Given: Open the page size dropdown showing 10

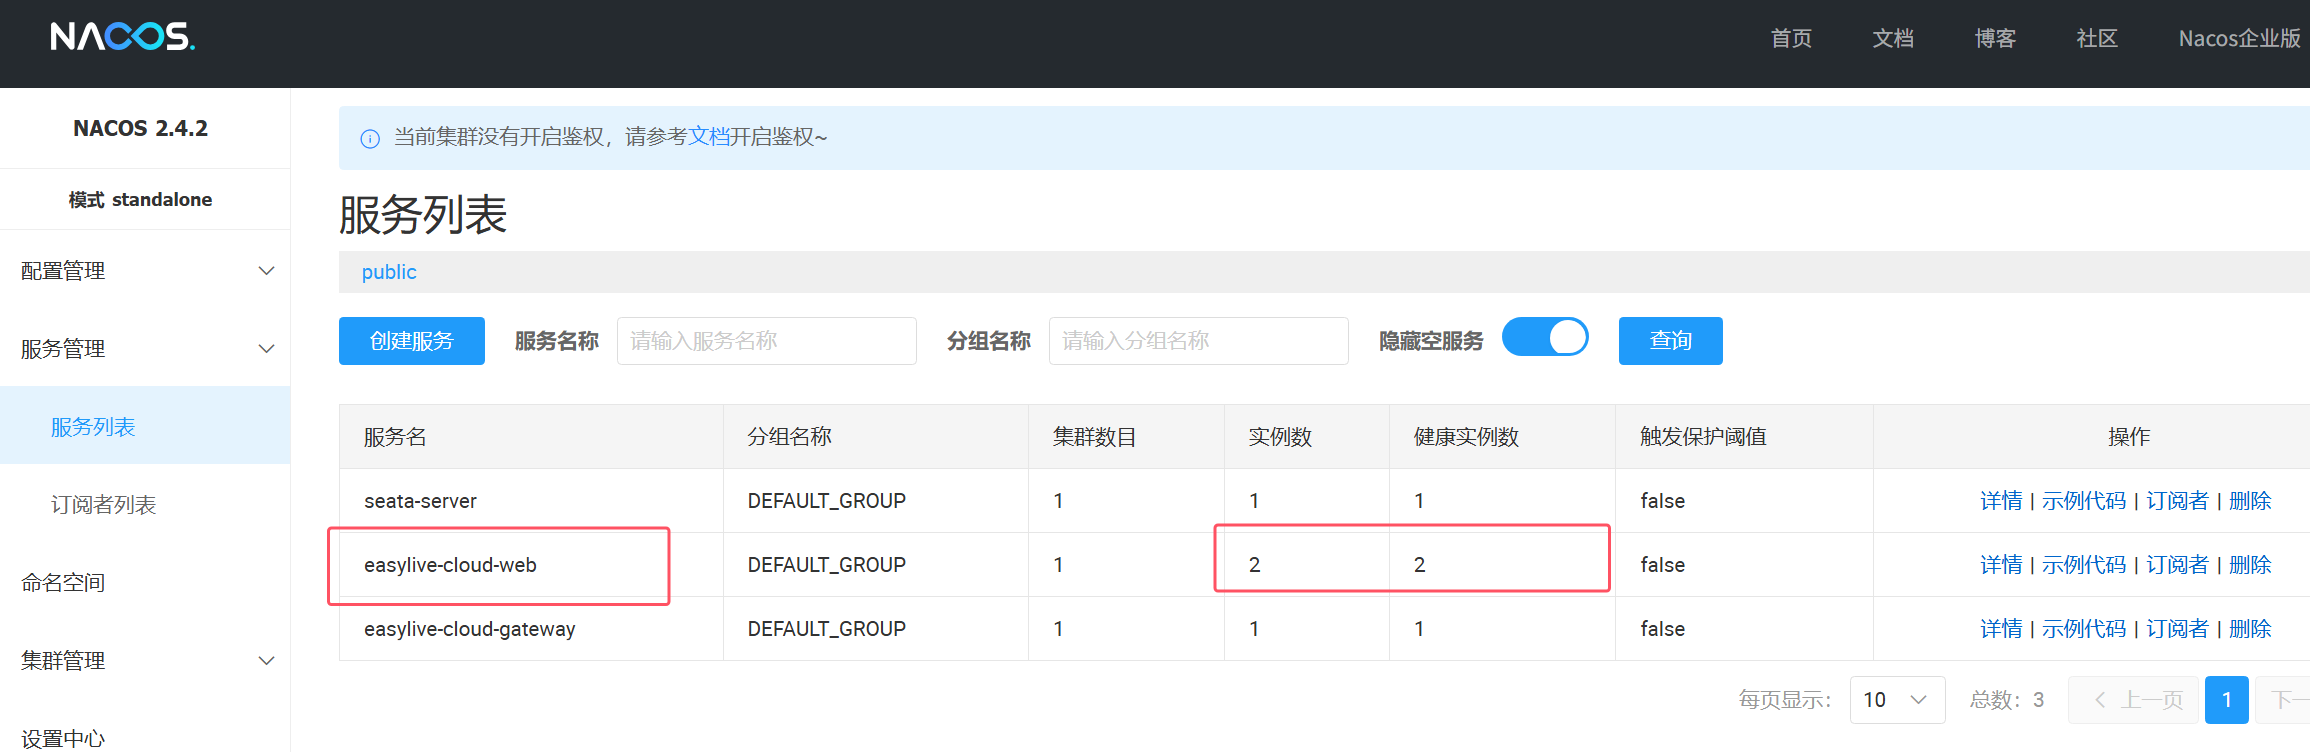Looking at the screenshot, I should pyautogui.click(x=1897, y=700).
